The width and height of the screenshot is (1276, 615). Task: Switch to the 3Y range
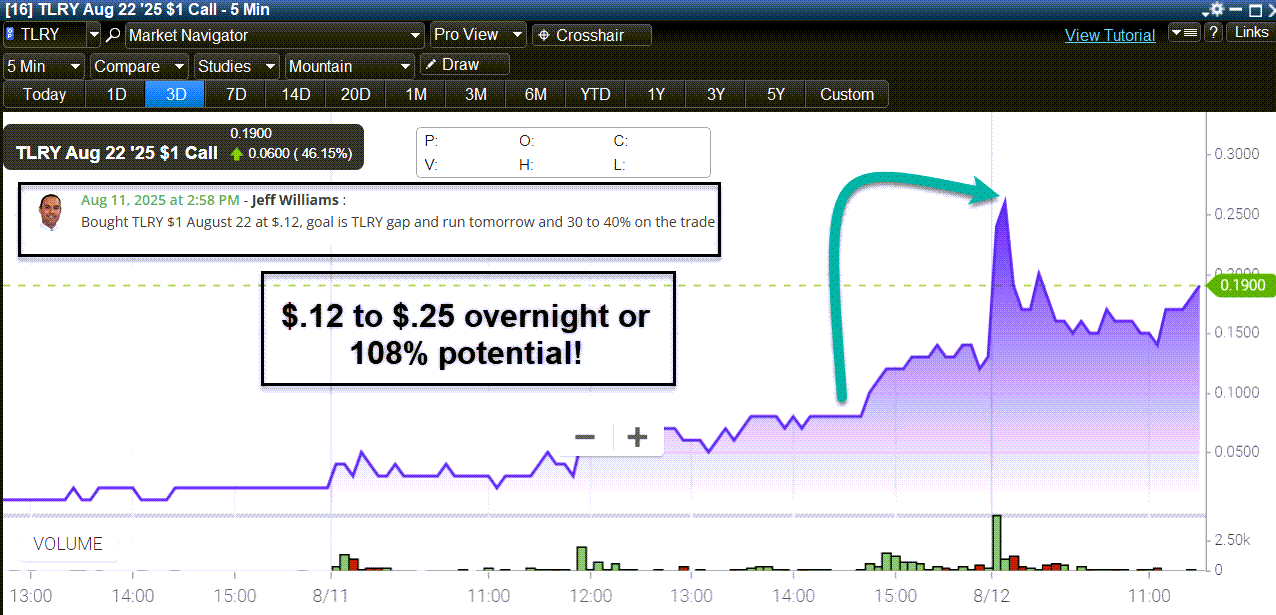coord(716,94)
